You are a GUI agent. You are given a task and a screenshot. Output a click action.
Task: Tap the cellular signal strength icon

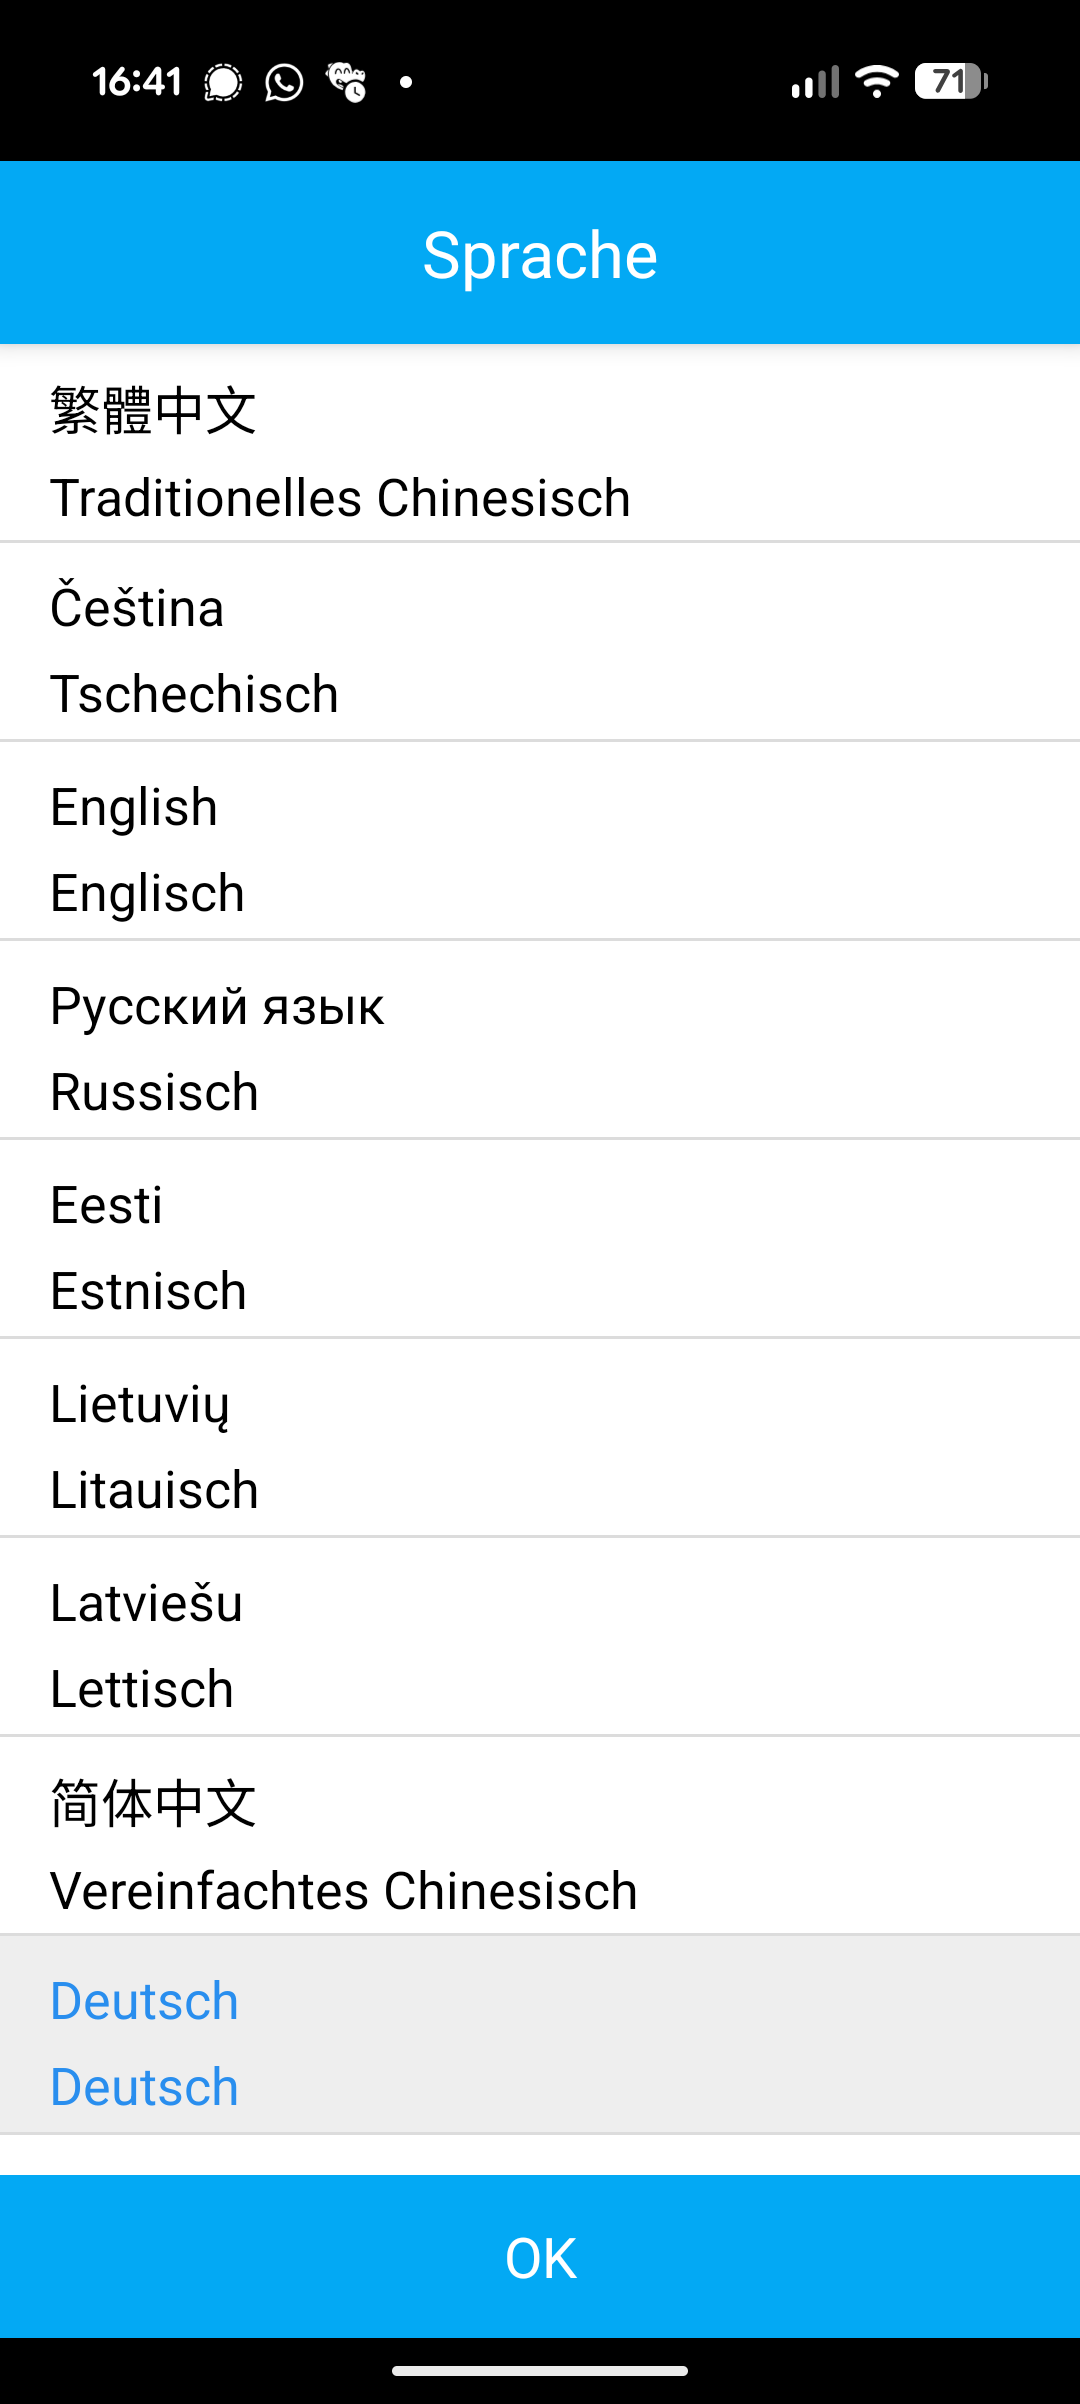[x=814, y=82]
